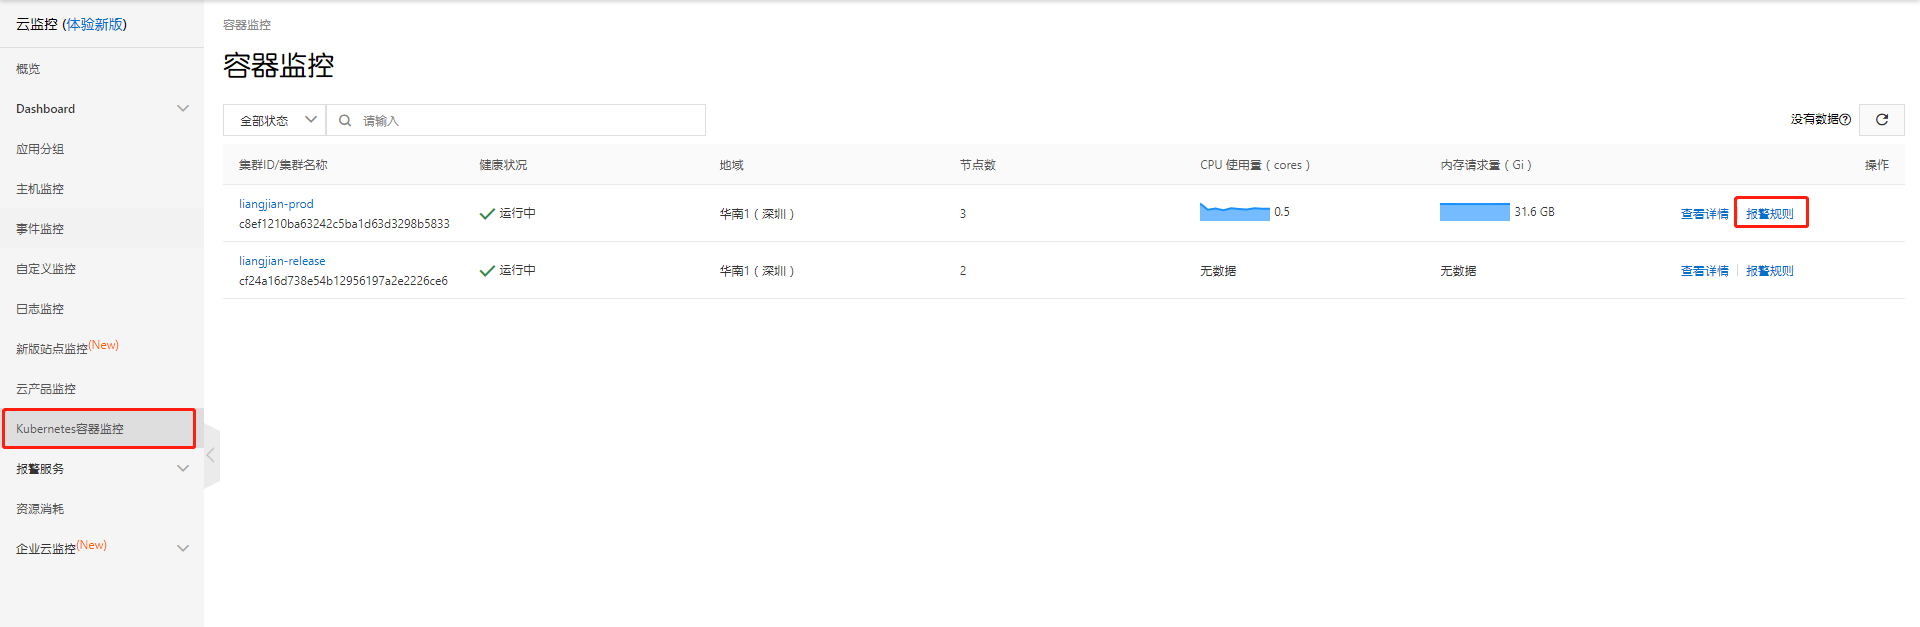Collapse the sidebar using the arrow handle
1920x627 pixels.
tap(210, 456)
